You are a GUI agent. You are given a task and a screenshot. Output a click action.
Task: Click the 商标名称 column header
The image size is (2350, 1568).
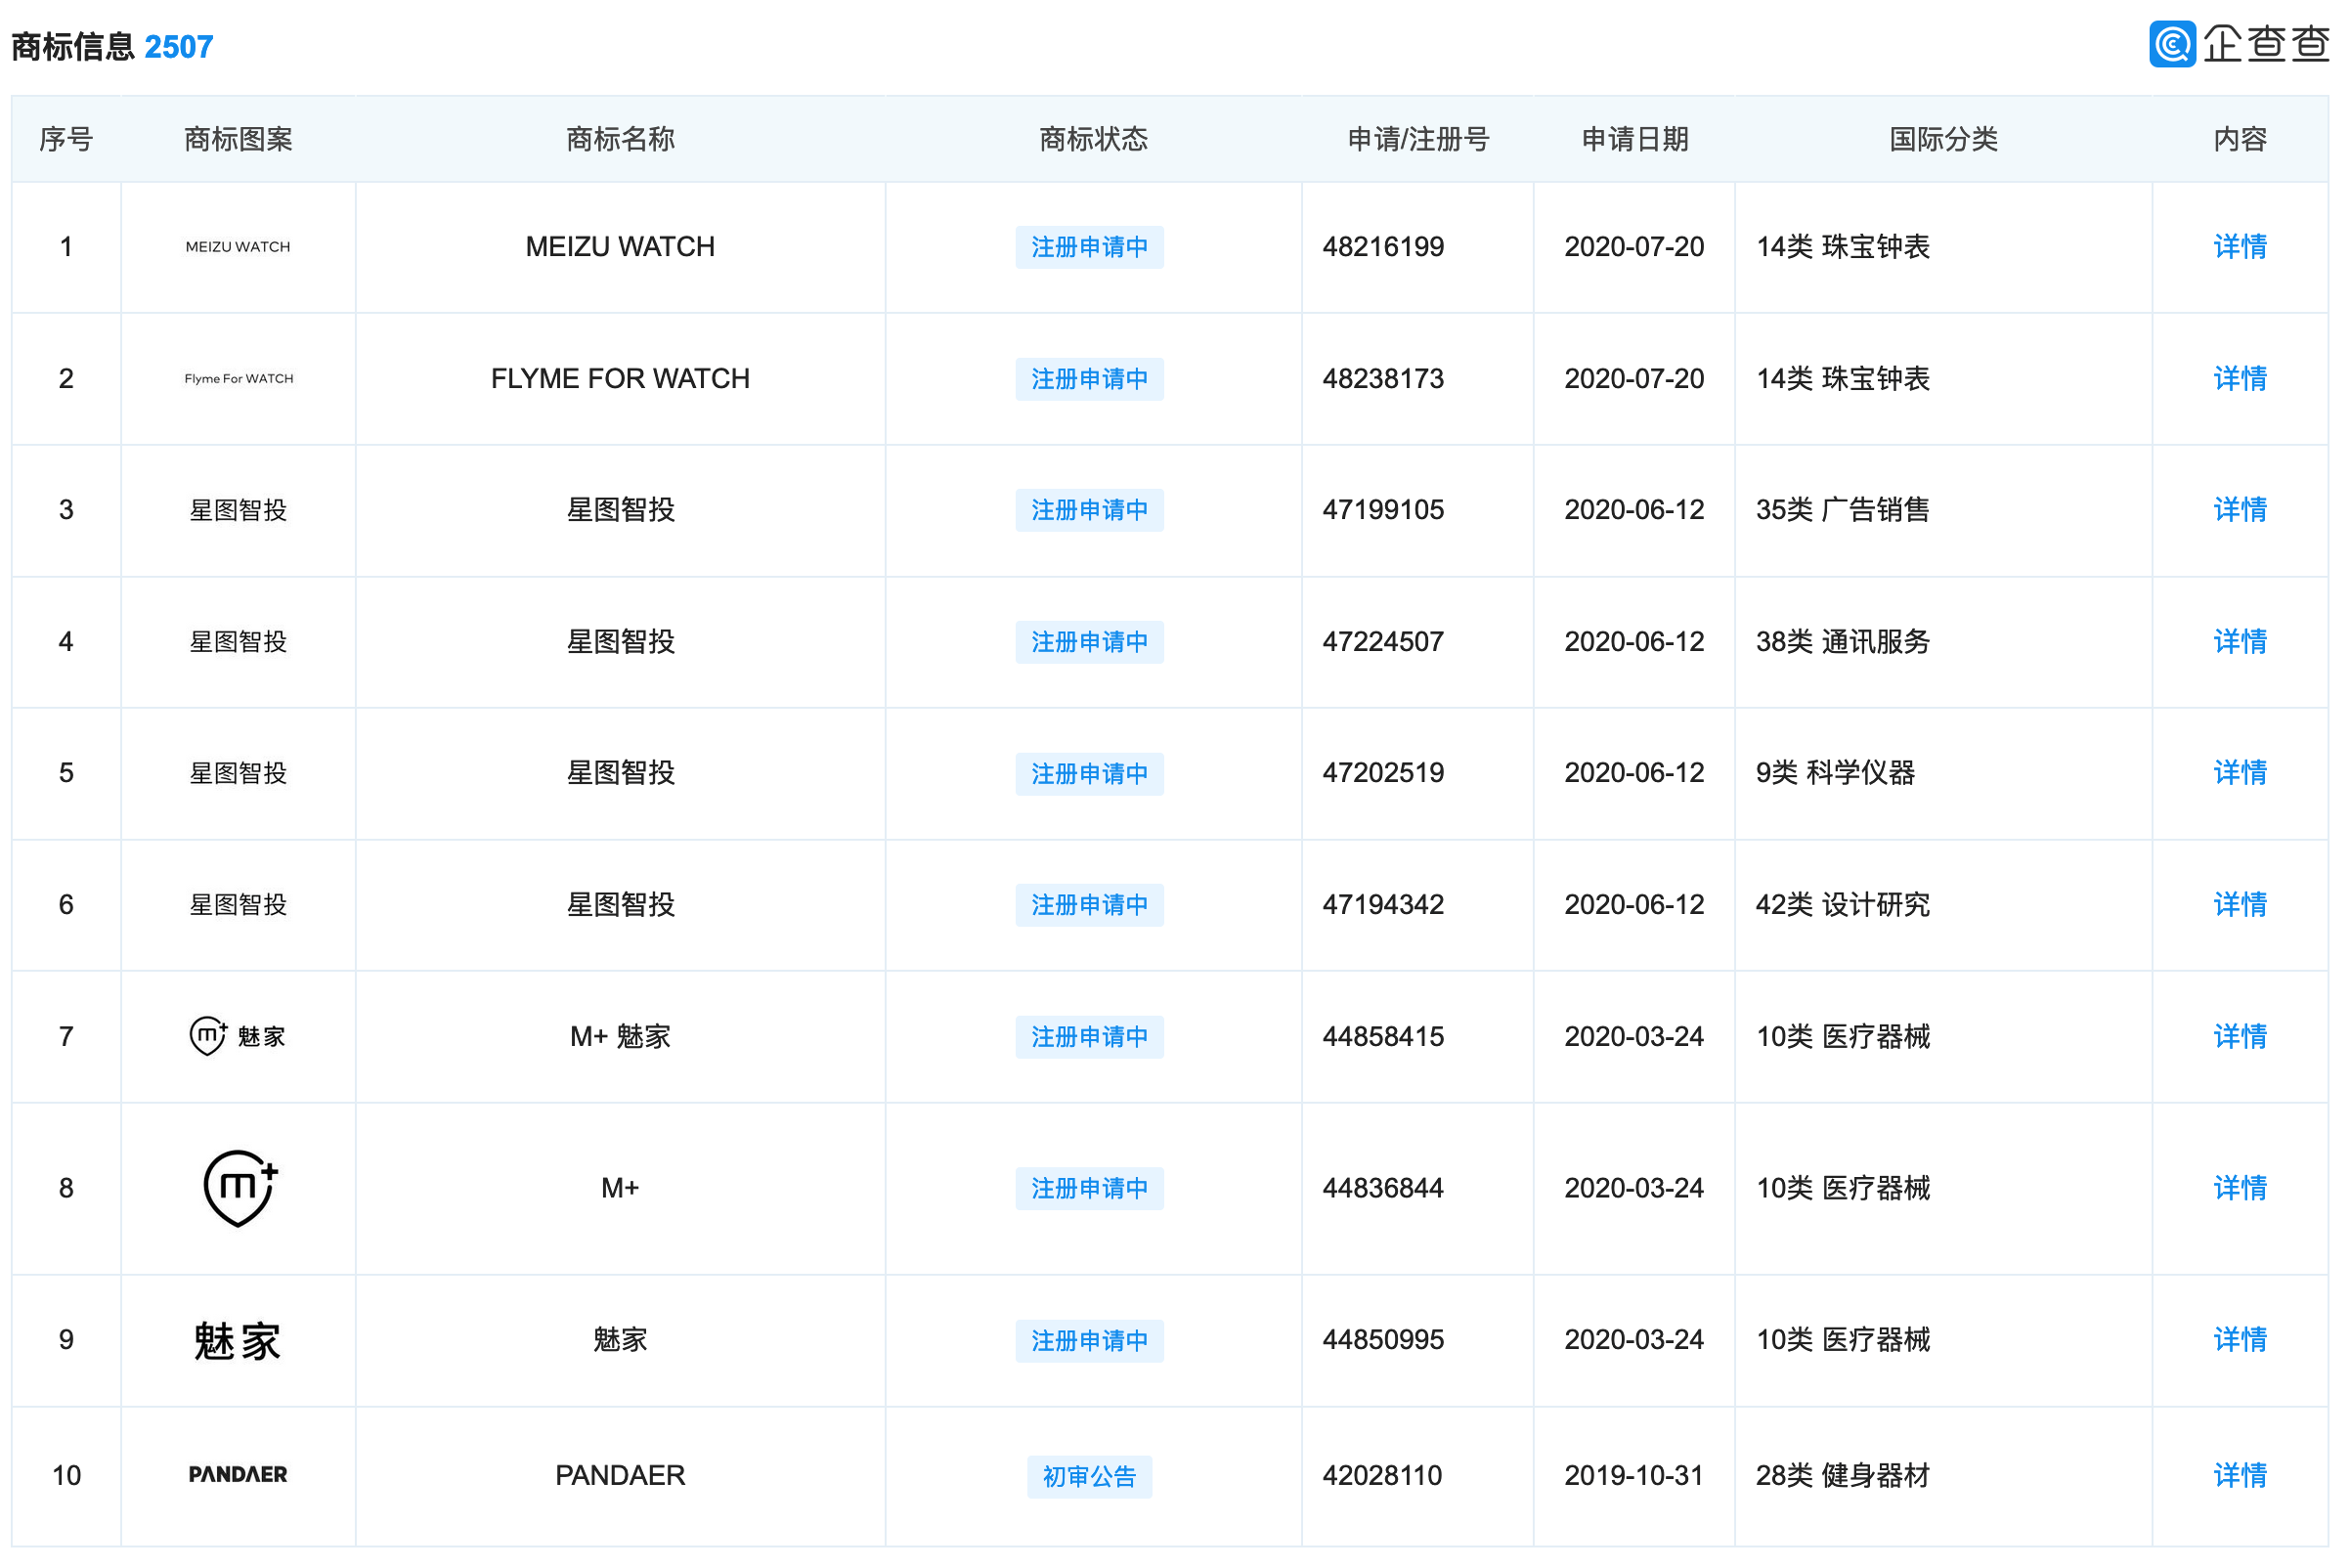tap(620, 139)
